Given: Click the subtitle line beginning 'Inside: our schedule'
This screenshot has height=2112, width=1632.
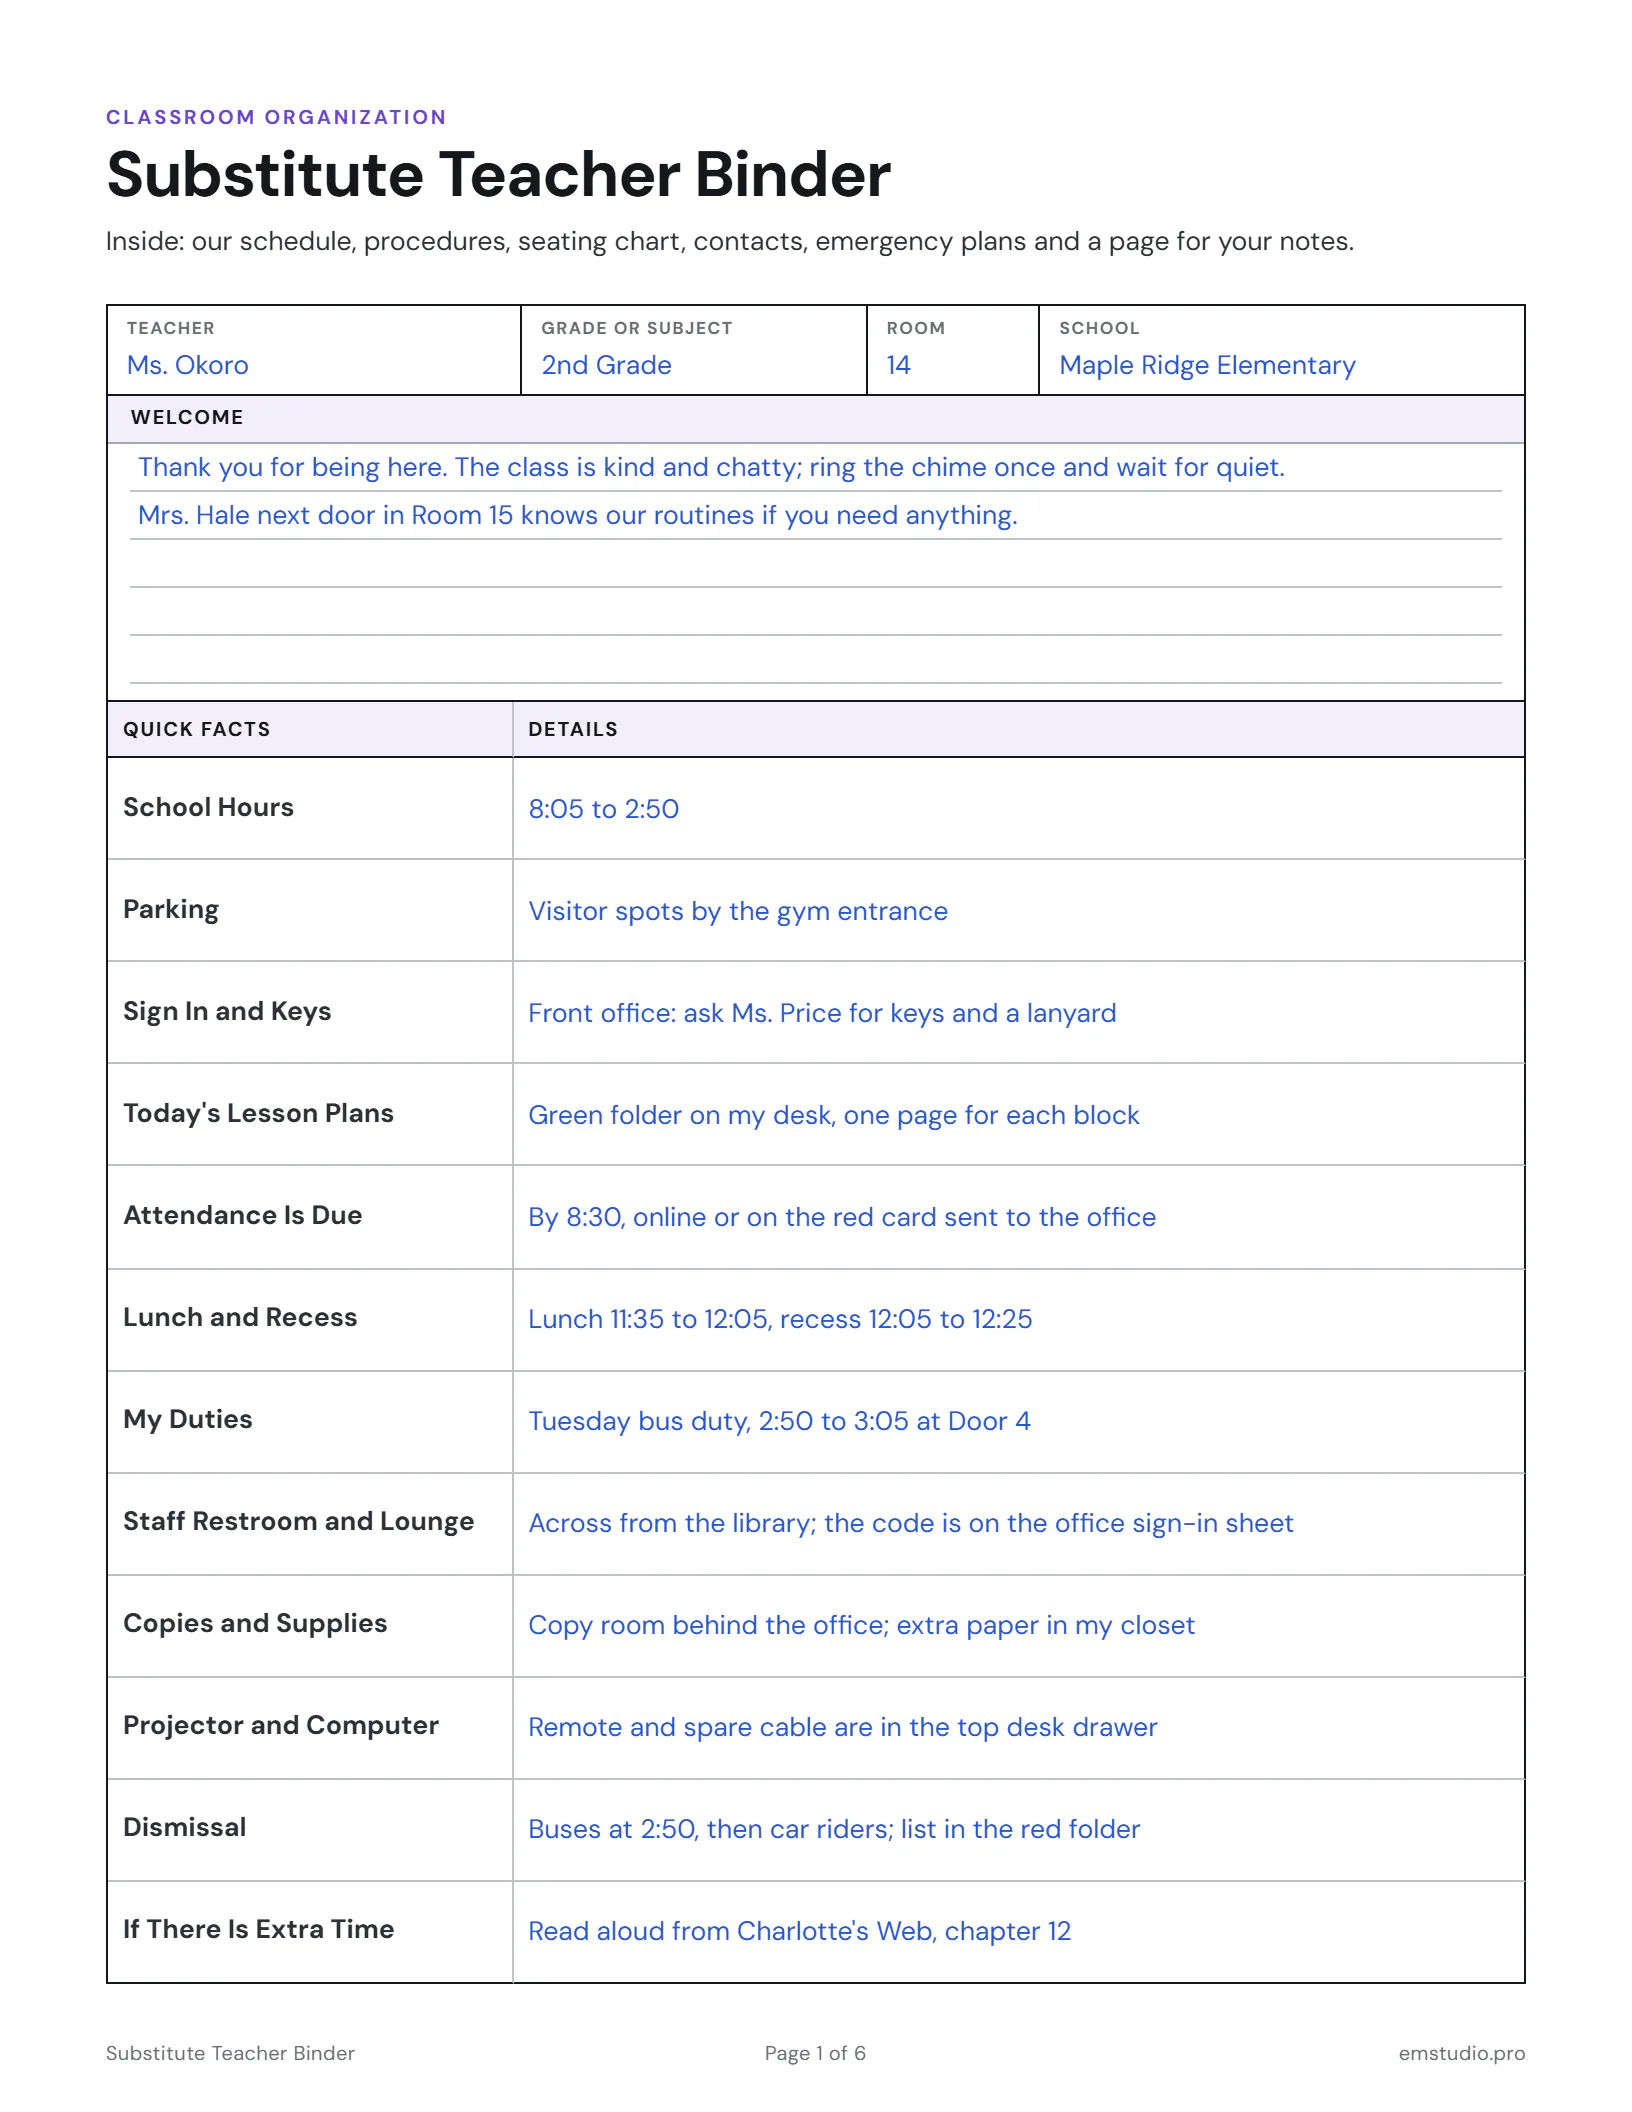Looking at the screenshot, I should click(x=730, y=242).
